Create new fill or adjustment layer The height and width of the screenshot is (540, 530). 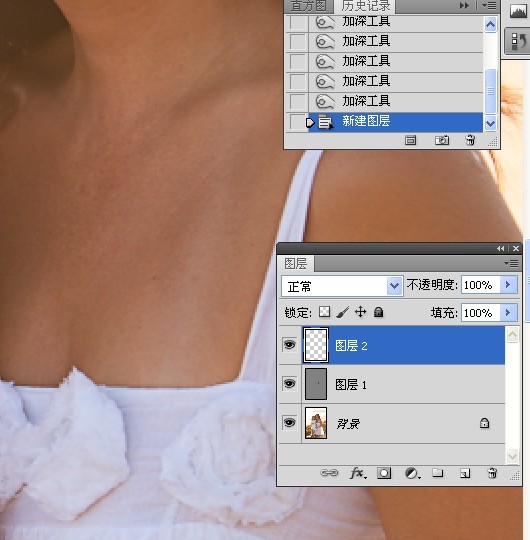pos(412,474)
